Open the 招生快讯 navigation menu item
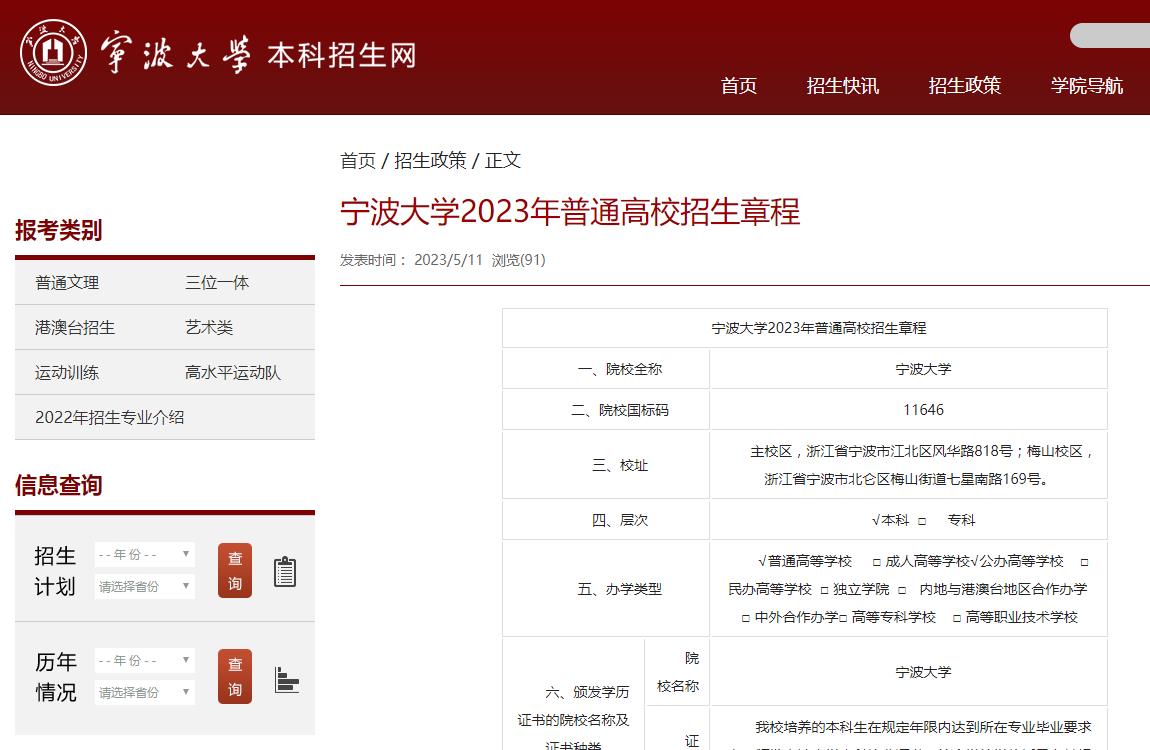This screenshot has width=1150, height=750. click(x=843, y=86)
